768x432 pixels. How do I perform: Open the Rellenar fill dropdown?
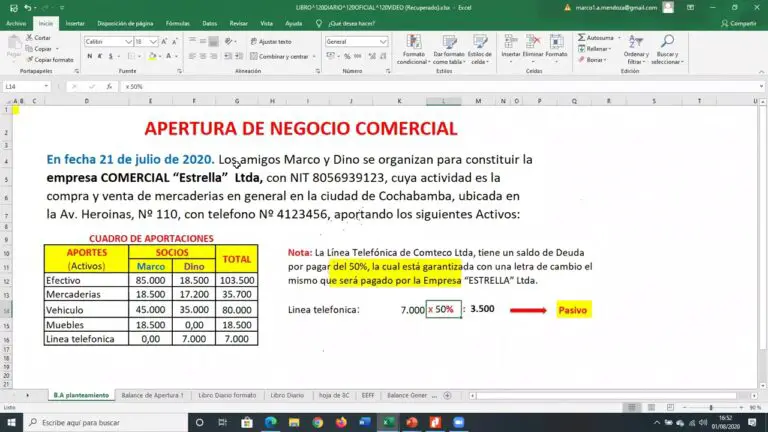(595, 49)
